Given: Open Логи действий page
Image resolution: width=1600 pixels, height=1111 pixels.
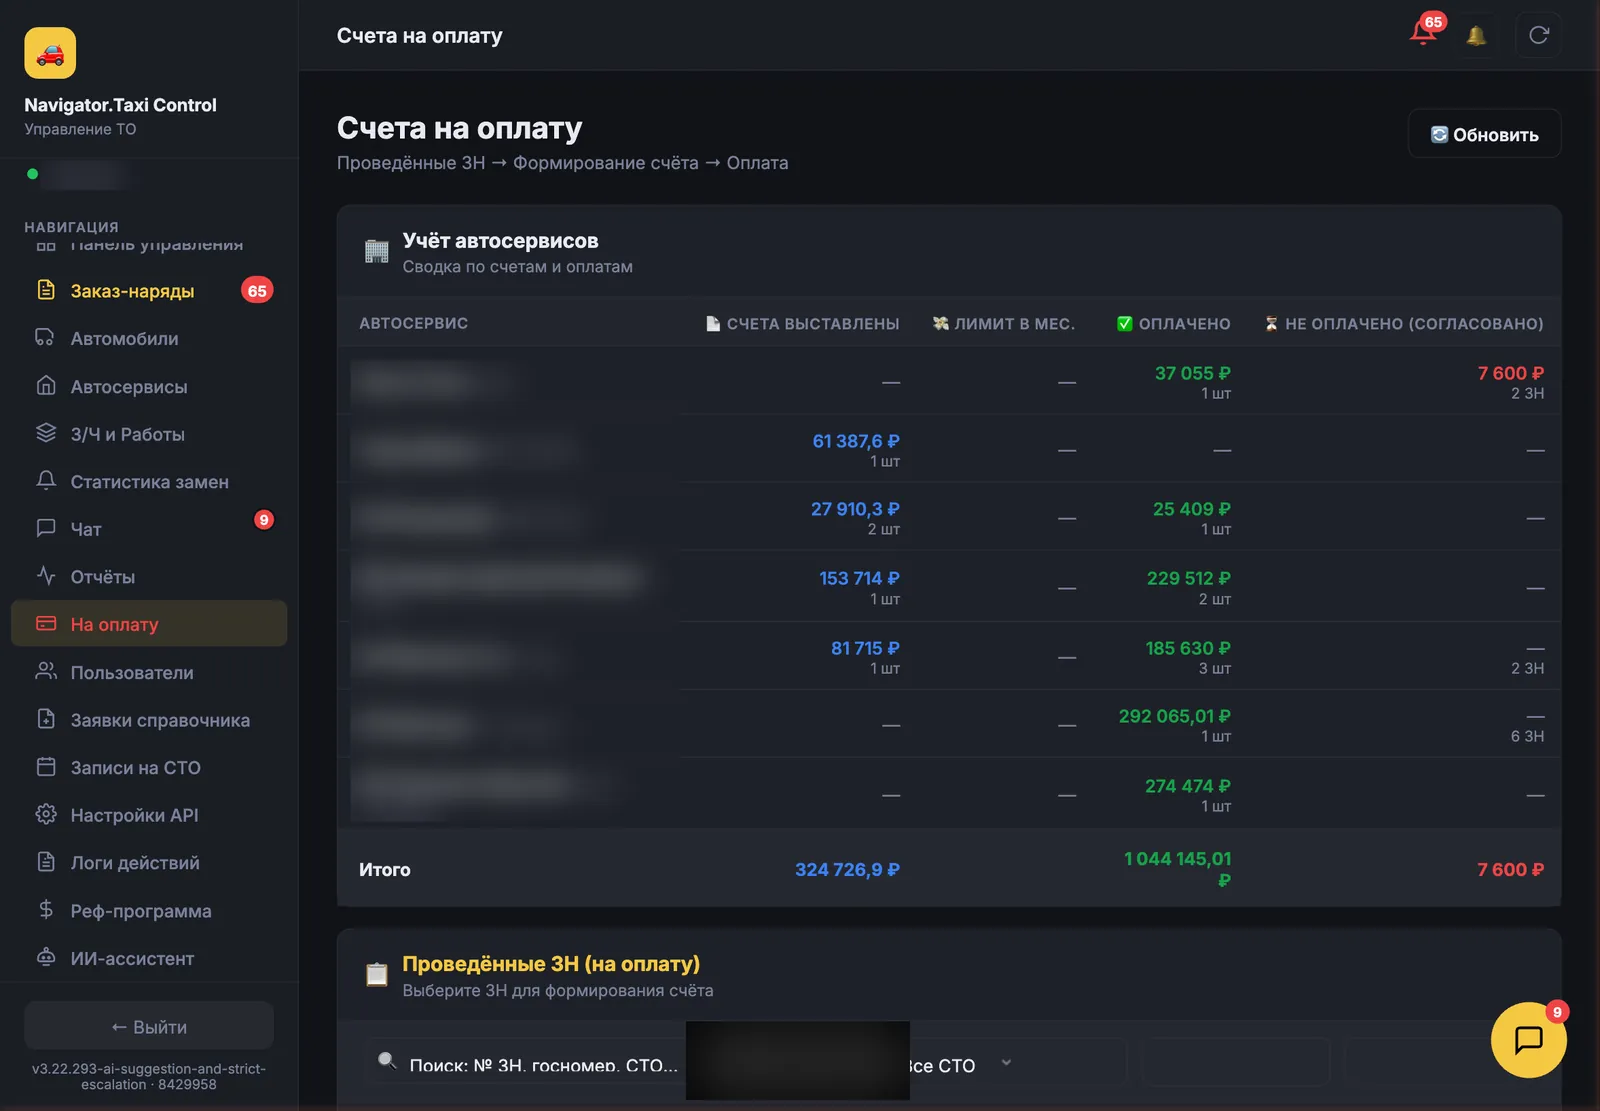Looking at the screenshot, I should pos(149,863).
